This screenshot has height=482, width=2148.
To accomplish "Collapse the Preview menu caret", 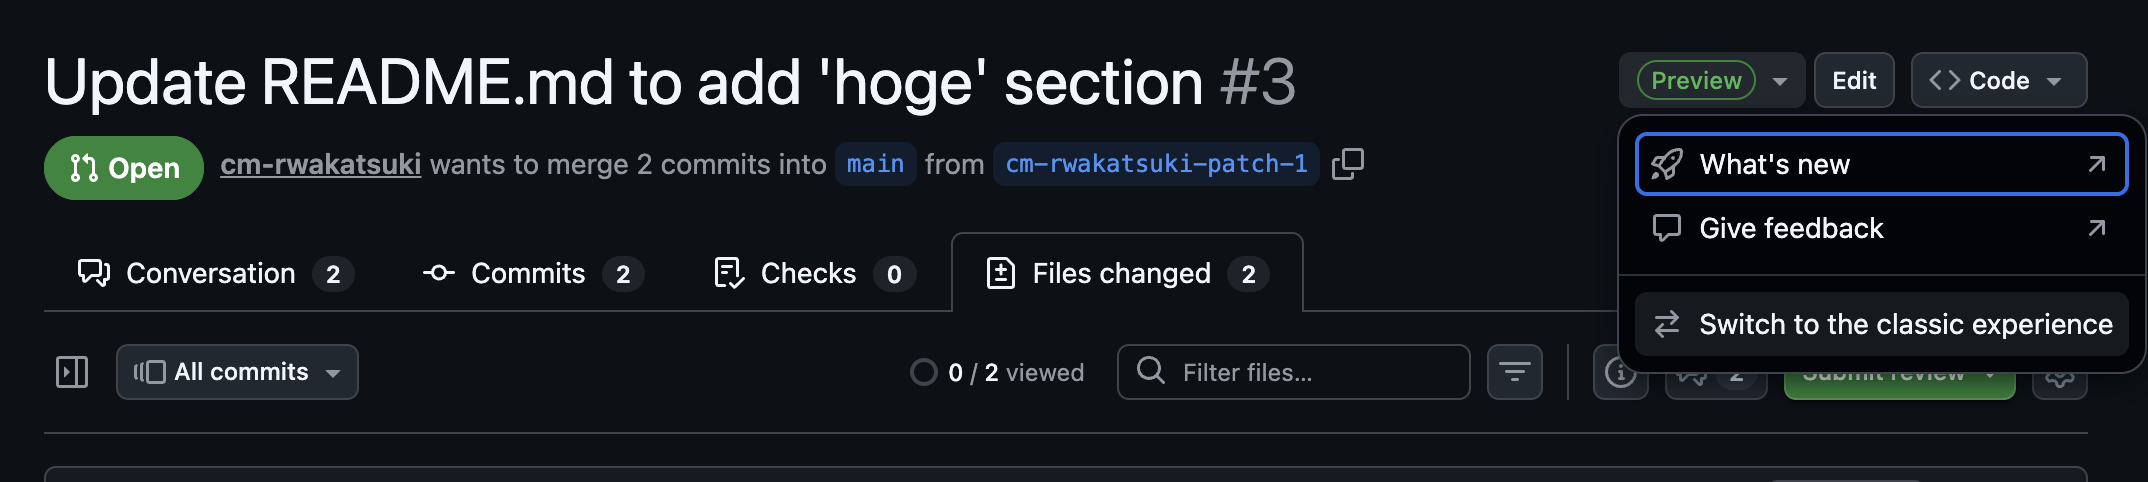I will pos(1780,81).
